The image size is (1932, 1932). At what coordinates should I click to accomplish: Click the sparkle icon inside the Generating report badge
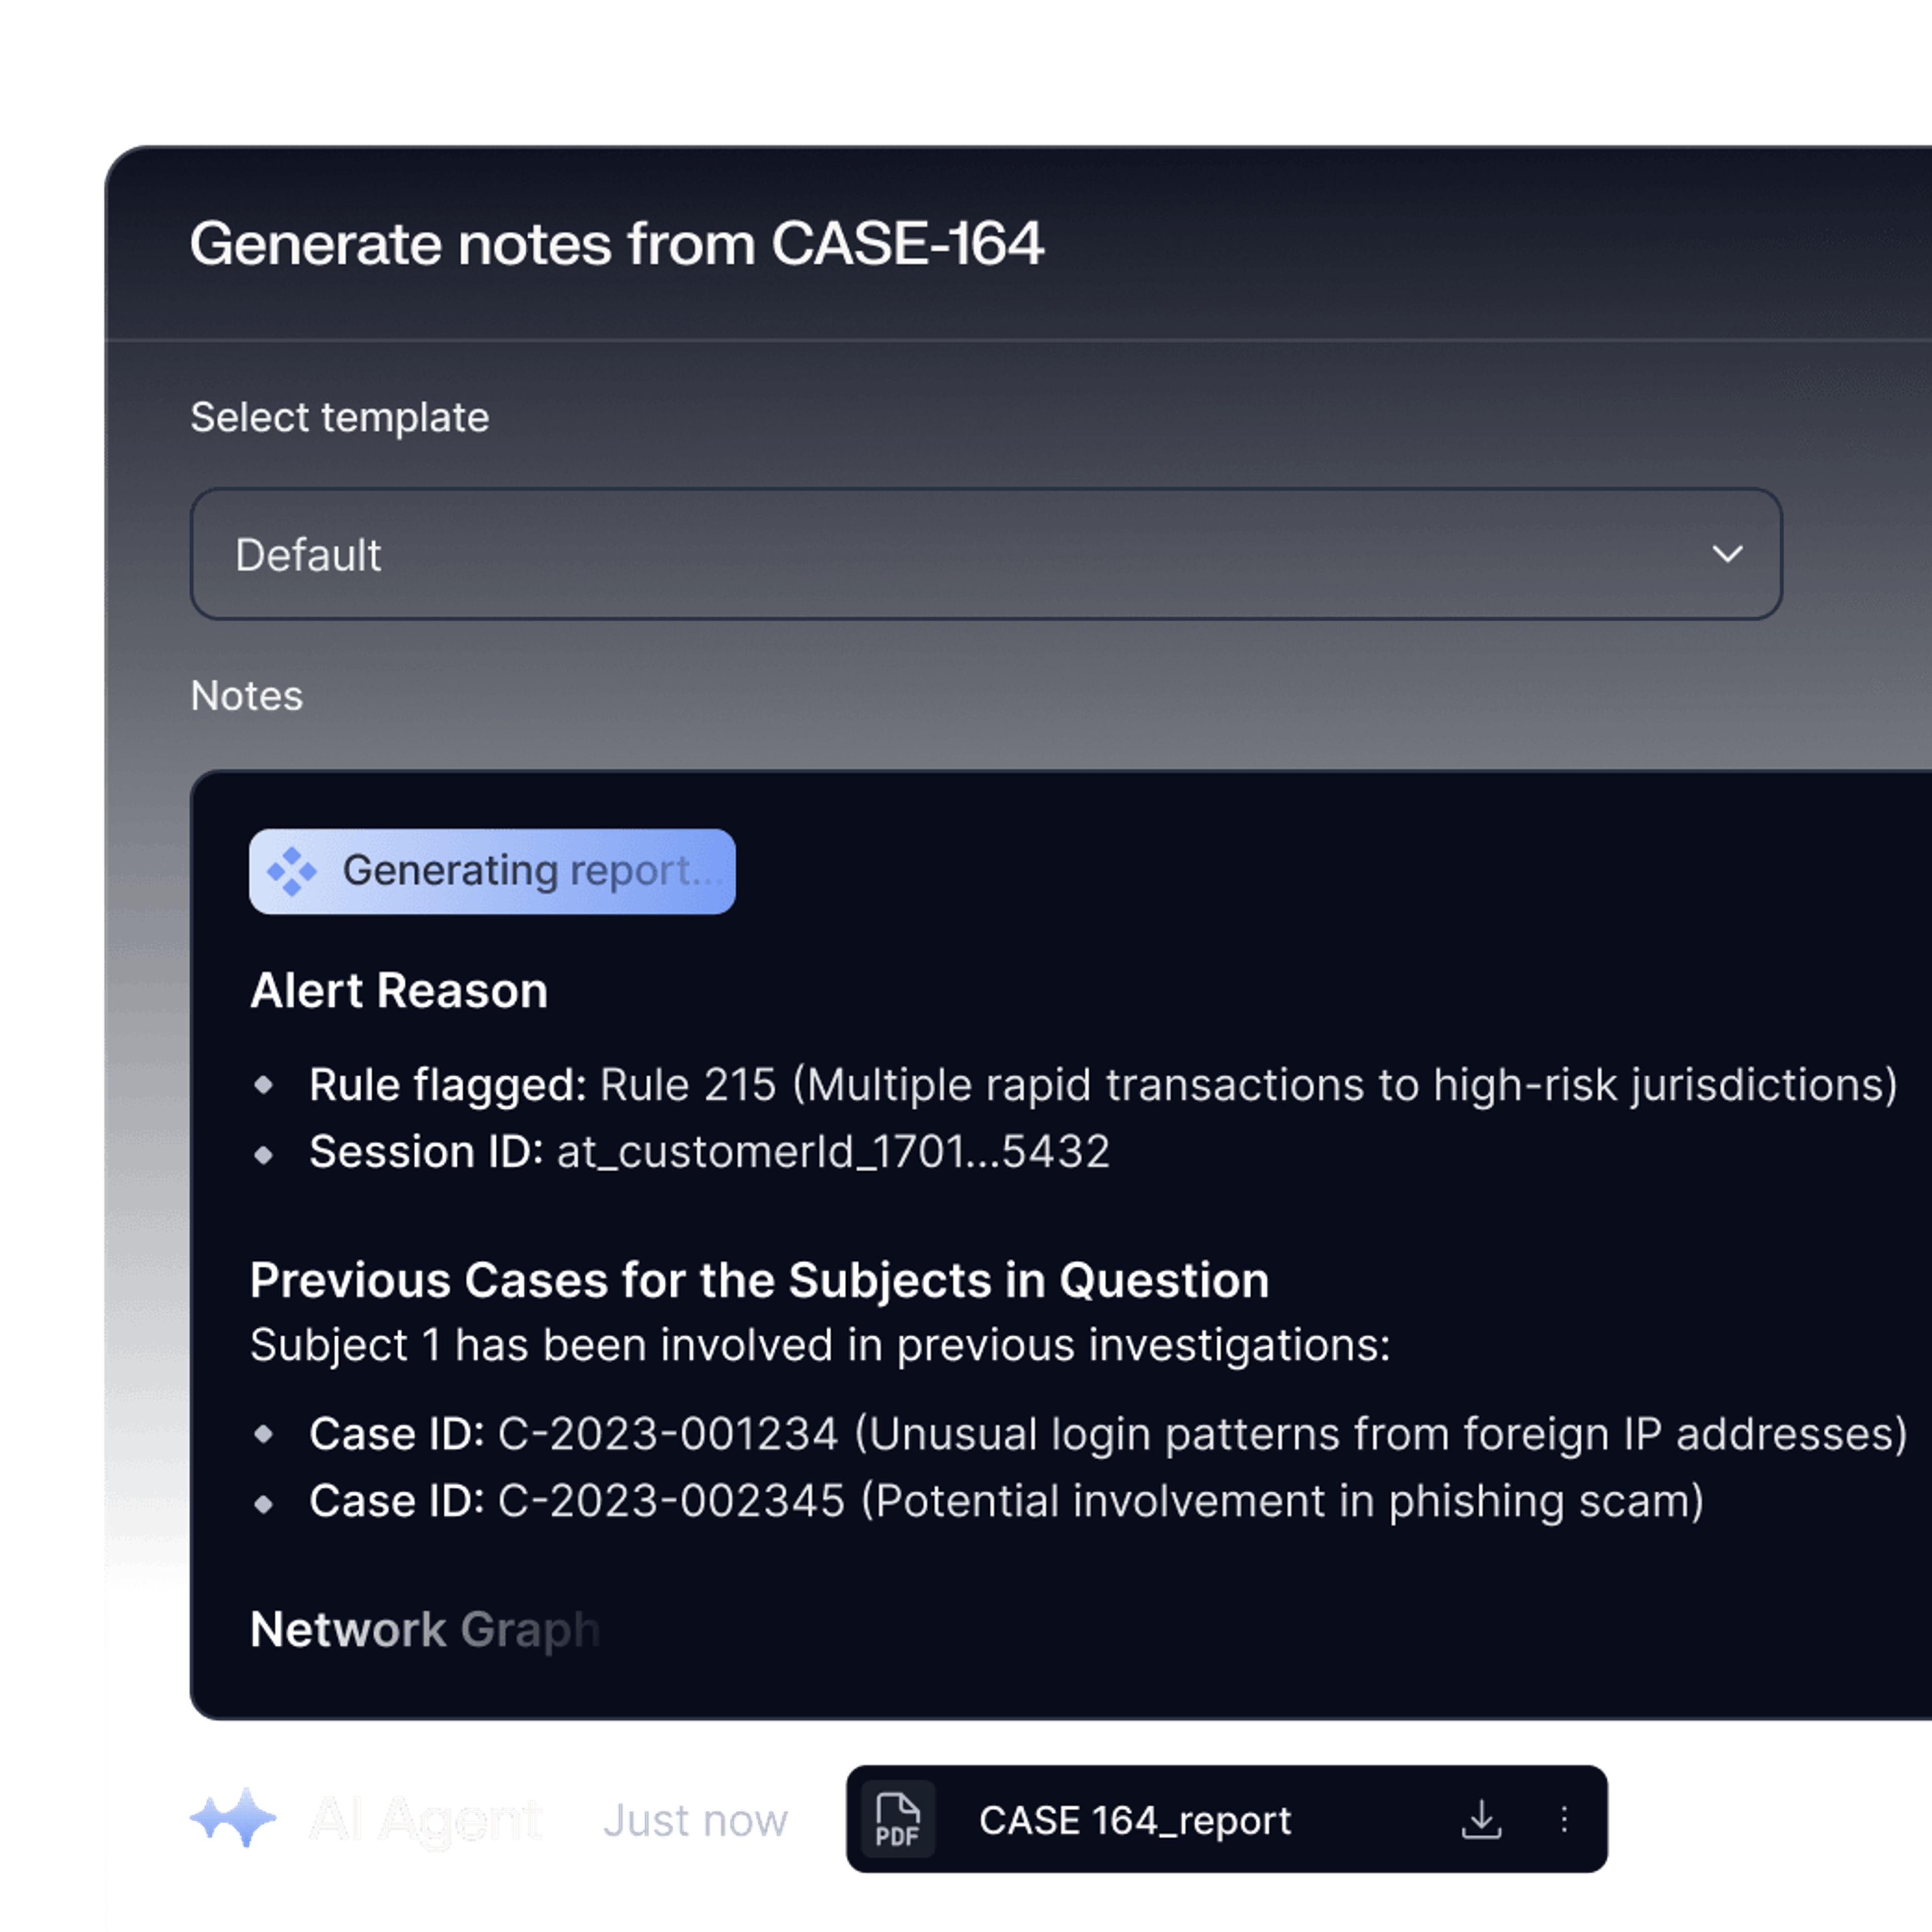292,871
